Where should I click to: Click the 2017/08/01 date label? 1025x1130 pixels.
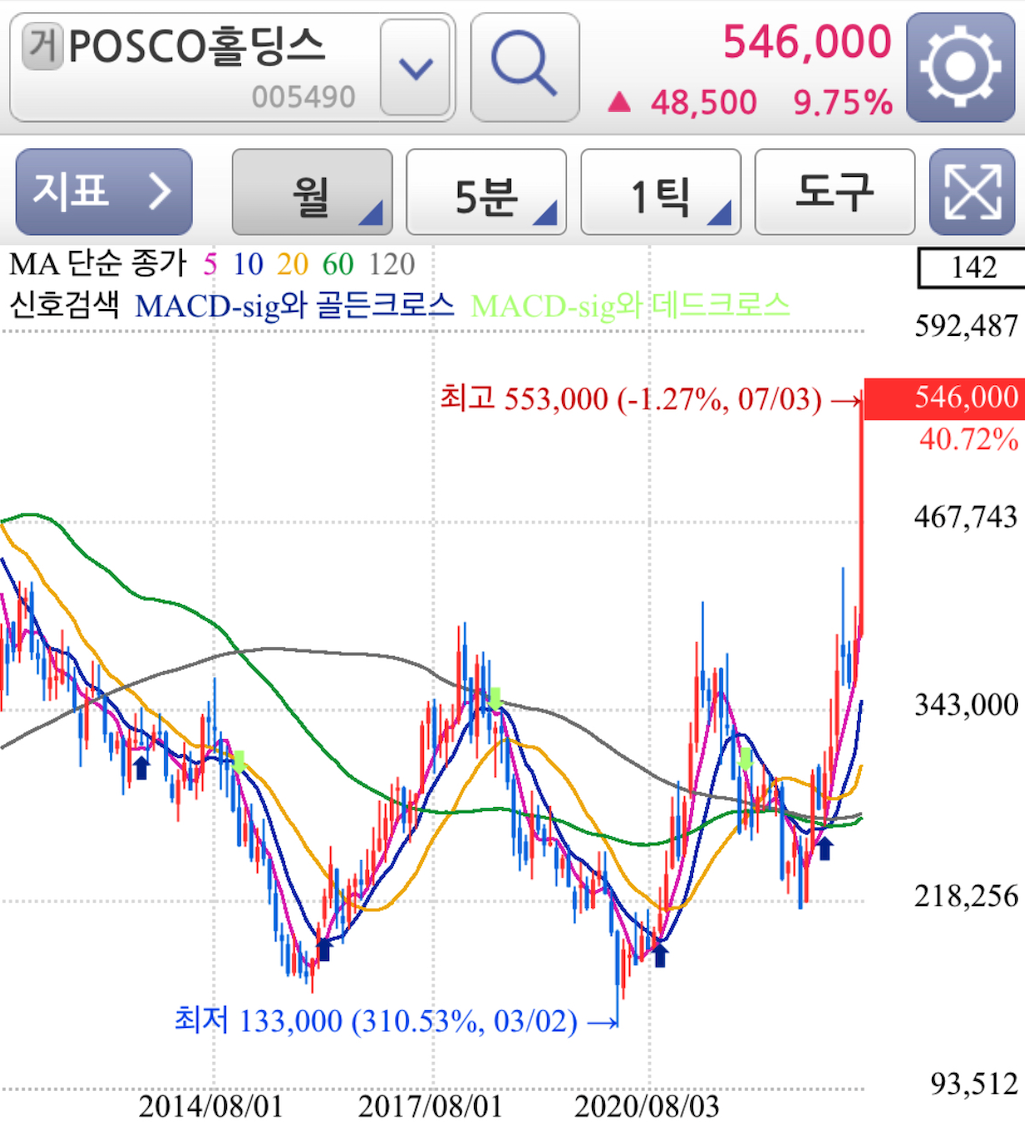(430, 1106)
